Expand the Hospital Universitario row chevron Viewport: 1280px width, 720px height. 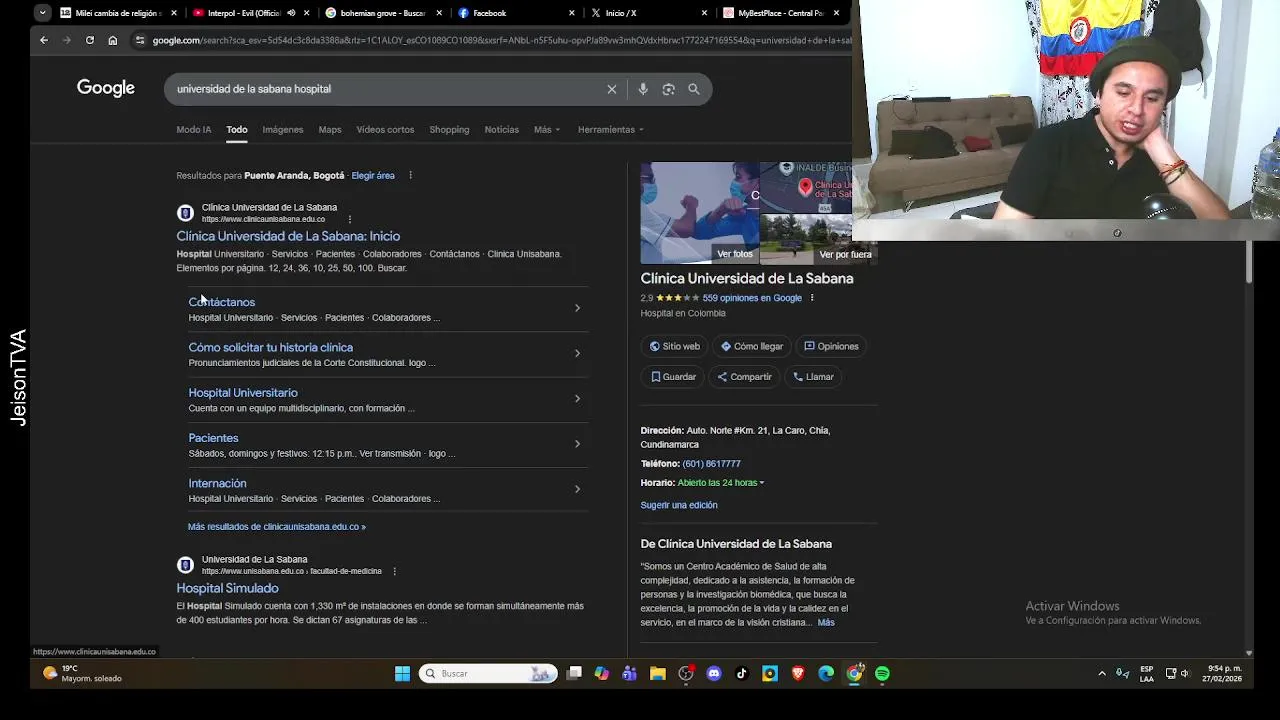[577, 398]
